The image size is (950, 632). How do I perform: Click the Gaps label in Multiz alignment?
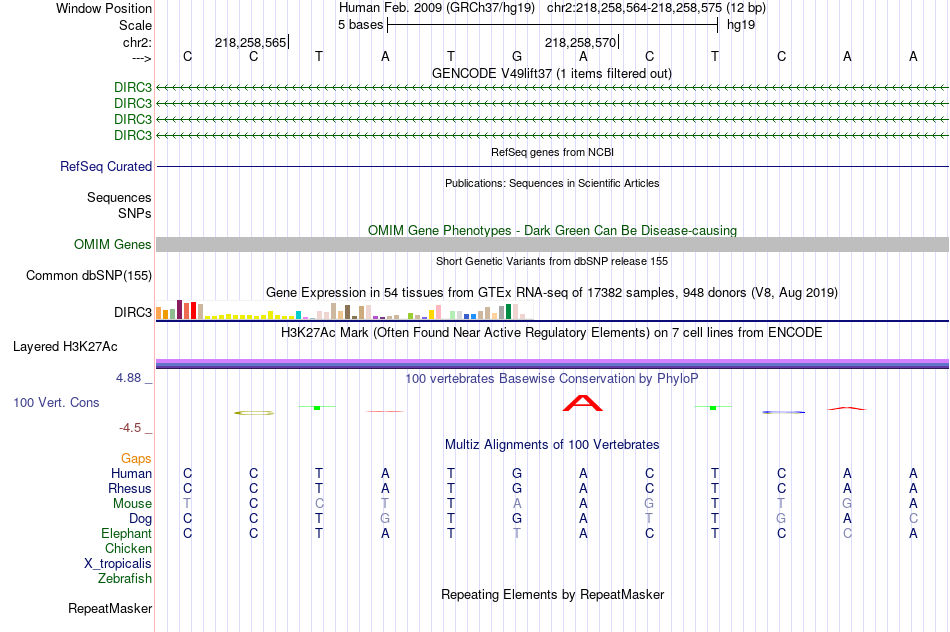(x=136, y=459)
